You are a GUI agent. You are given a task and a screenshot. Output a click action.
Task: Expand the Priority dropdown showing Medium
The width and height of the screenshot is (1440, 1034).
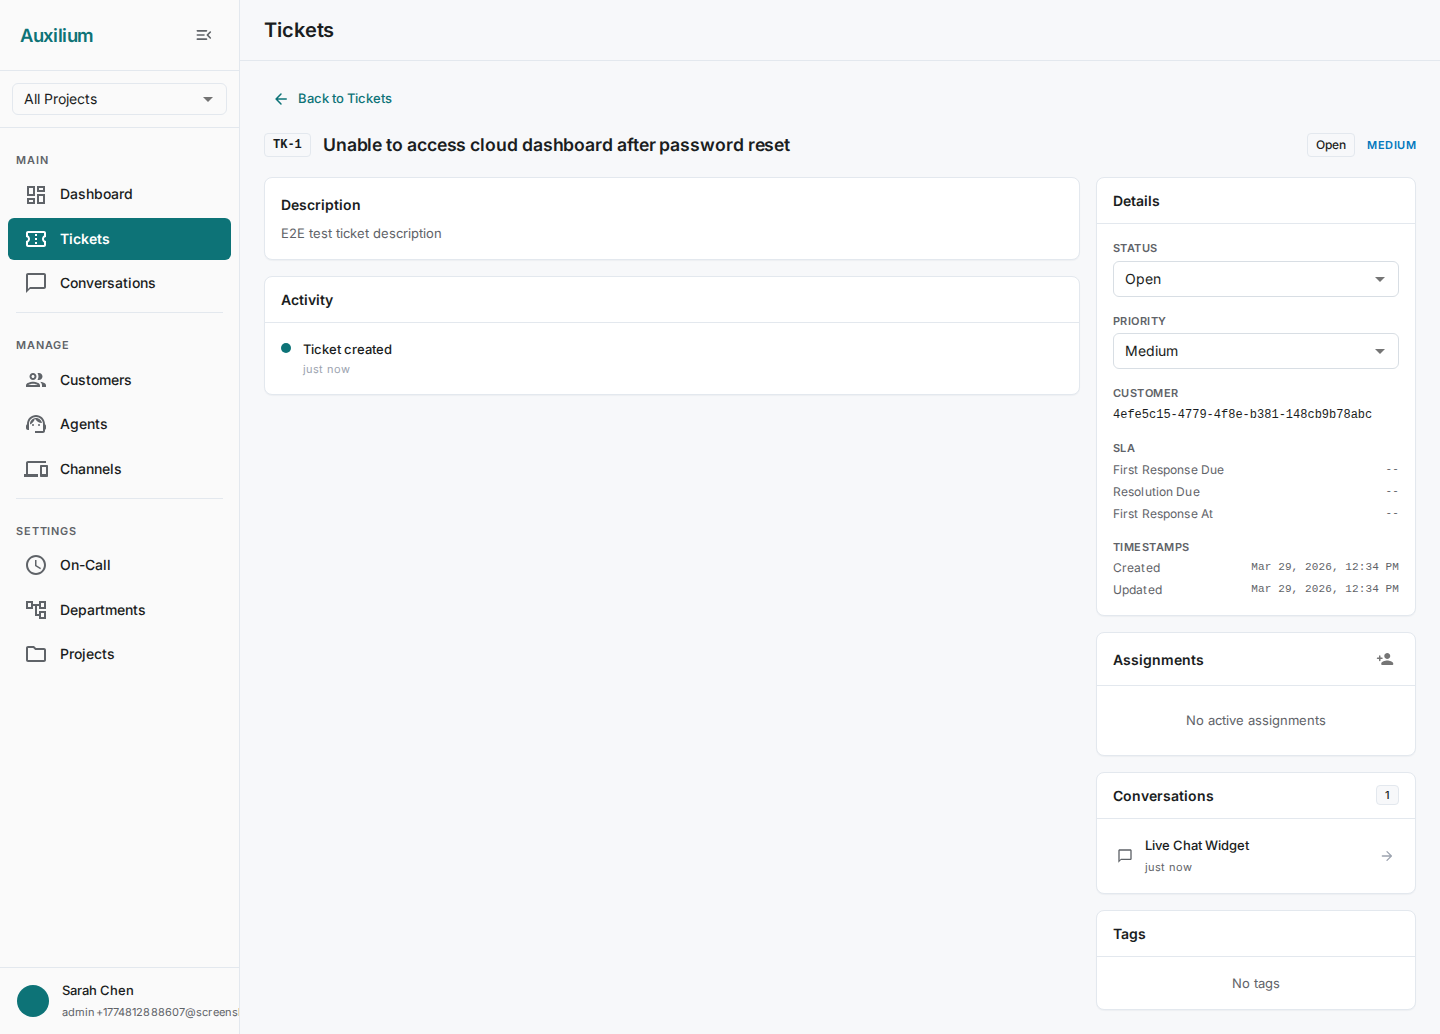[1255, 351]
